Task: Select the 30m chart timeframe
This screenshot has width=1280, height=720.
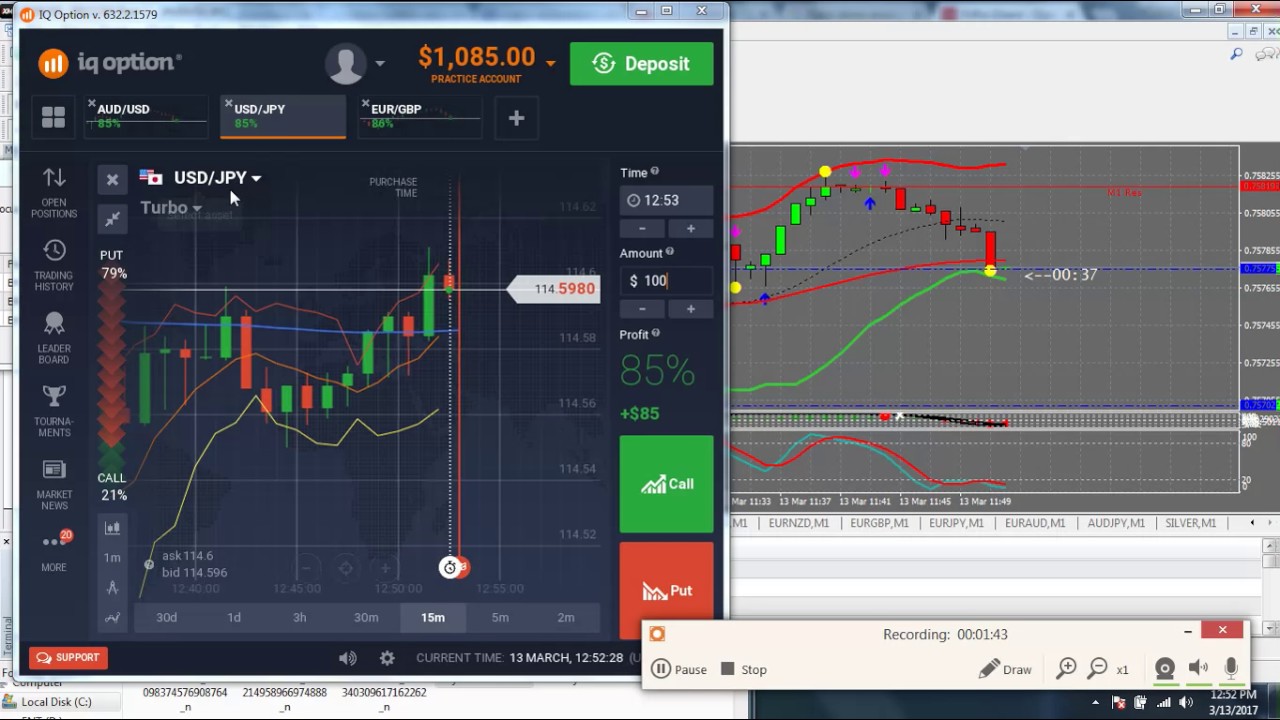Action: coord(366,617)
